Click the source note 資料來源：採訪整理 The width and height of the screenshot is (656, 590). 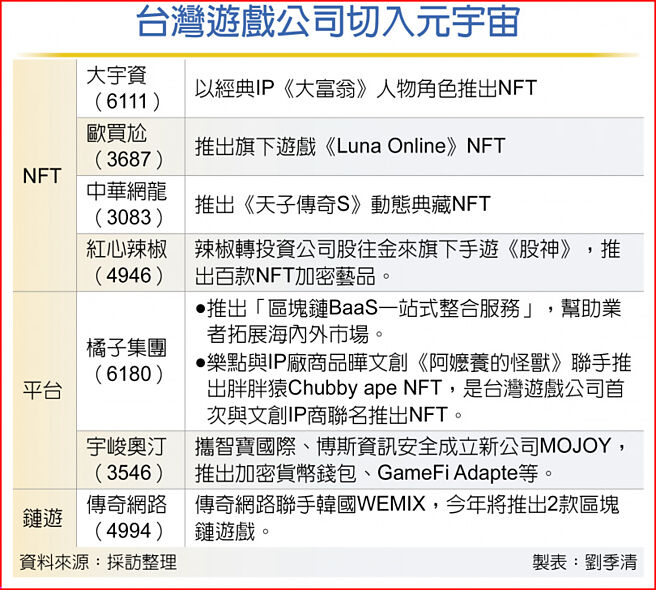98,562
